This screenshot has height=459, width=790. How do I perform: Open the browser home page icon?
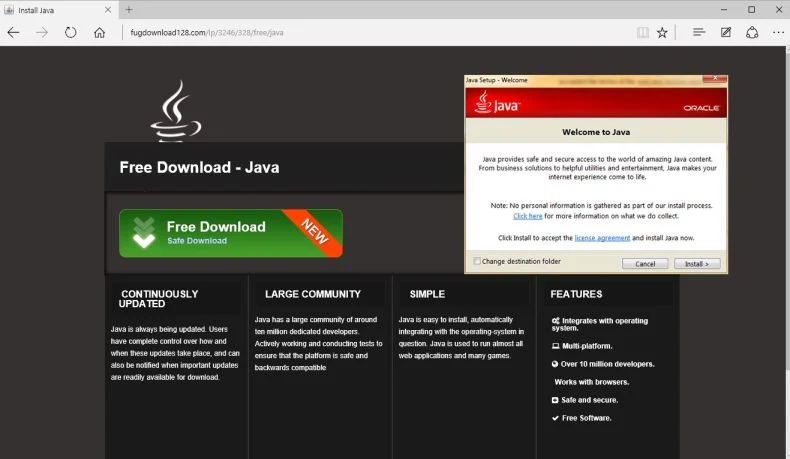coord(99,33)
